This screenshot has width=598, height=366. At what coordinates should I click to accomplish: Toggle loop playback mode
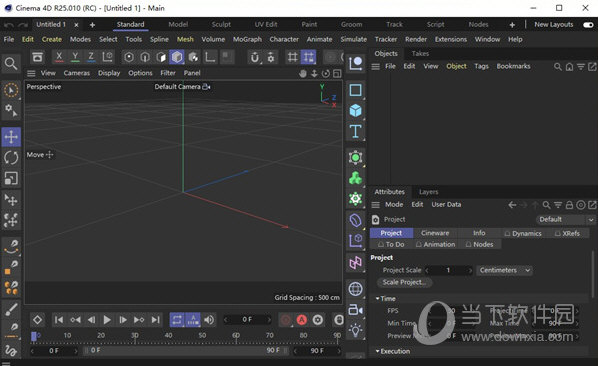[x=177, y=319]
